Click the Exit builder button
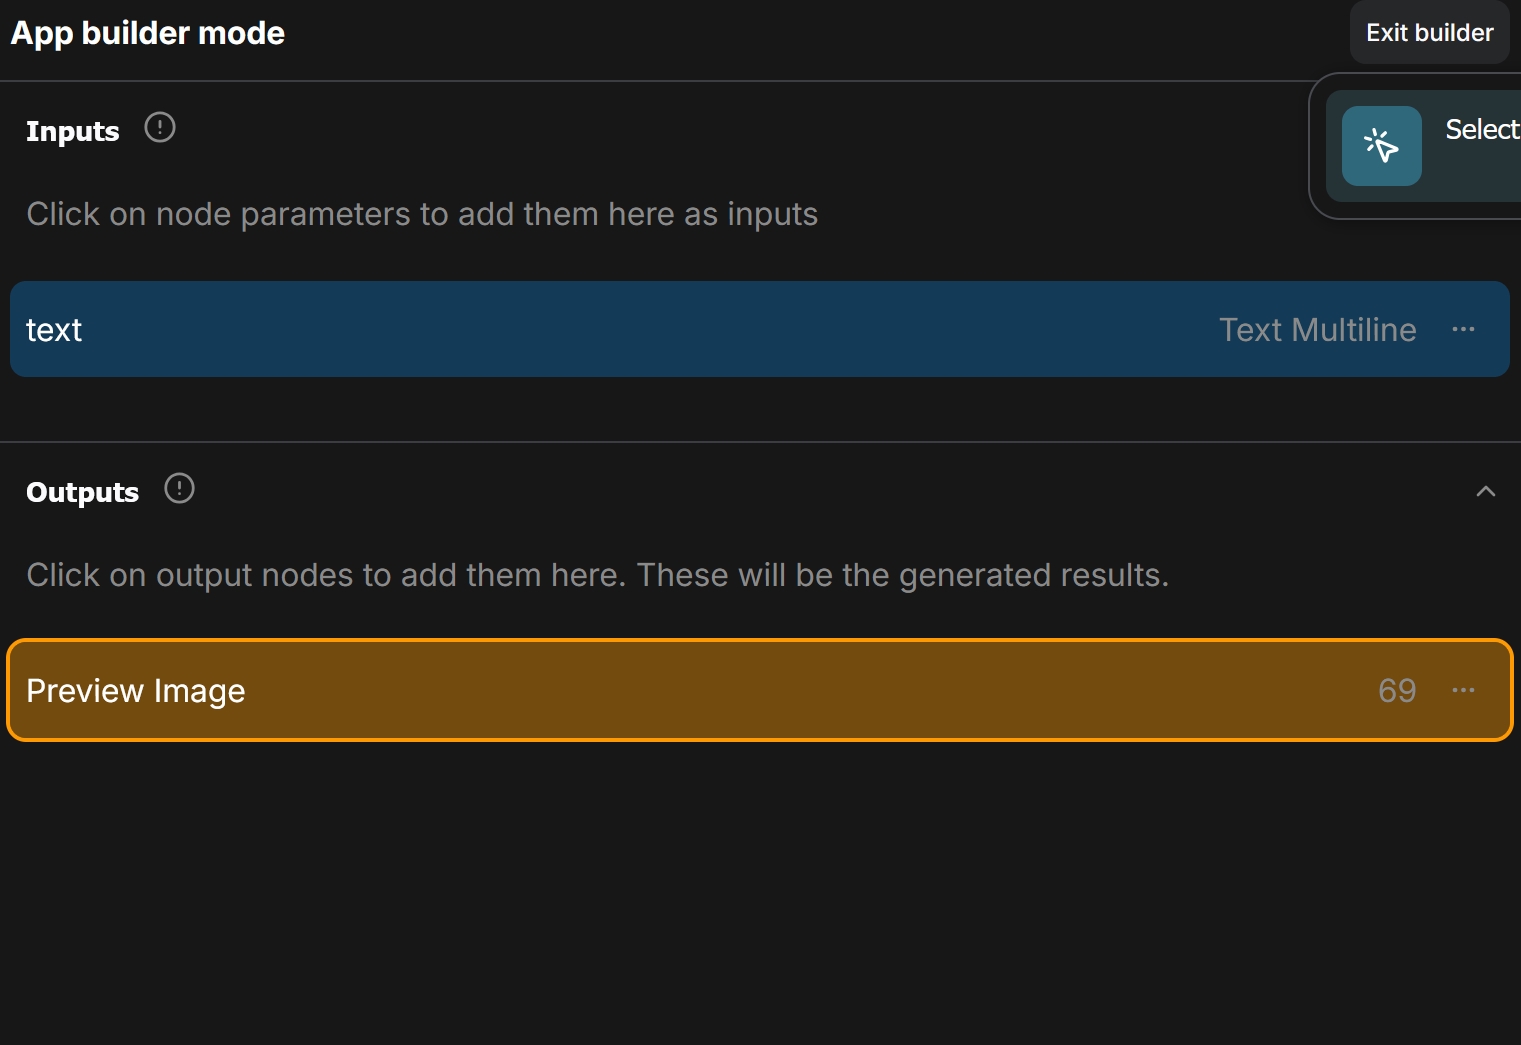The image size is (1521, 1045). pos(1429,33)
